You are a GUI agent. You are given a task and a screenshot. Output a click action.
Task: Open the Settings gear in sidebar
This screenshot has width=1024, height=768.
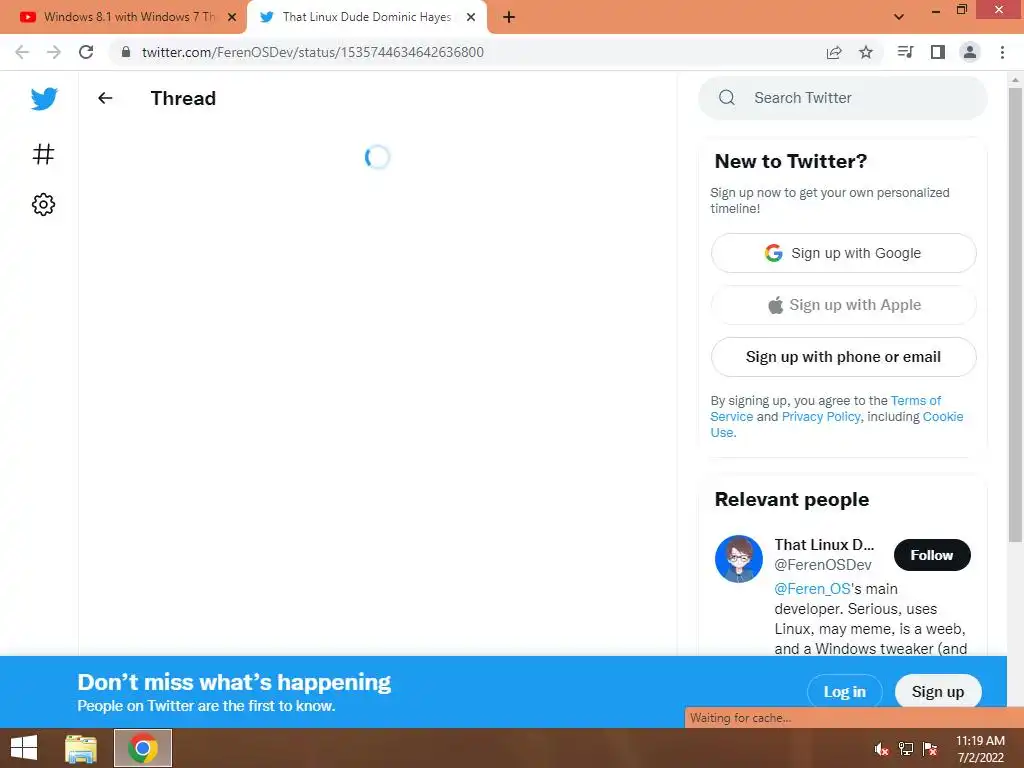(43, 204)
